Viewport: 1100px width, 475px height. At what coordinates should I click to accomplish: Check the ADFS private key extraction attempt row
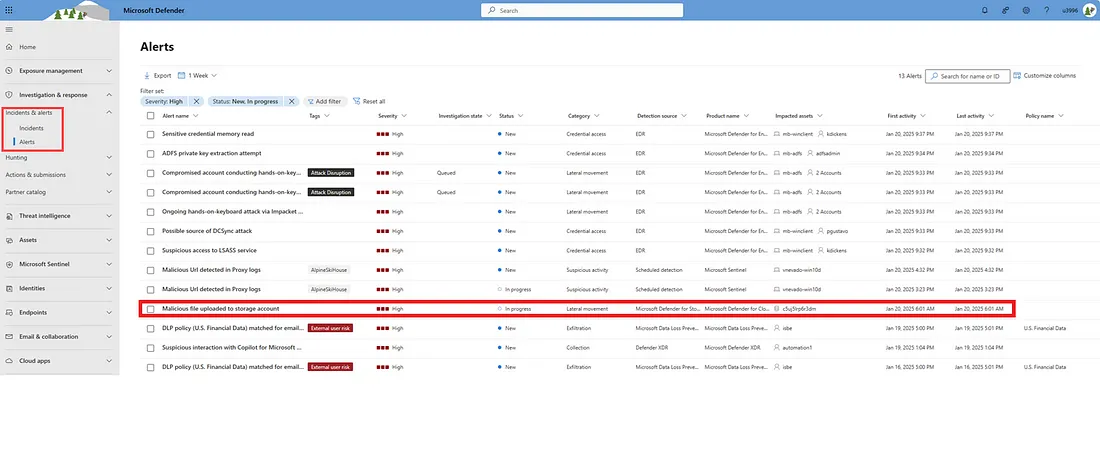click(151, 153)
